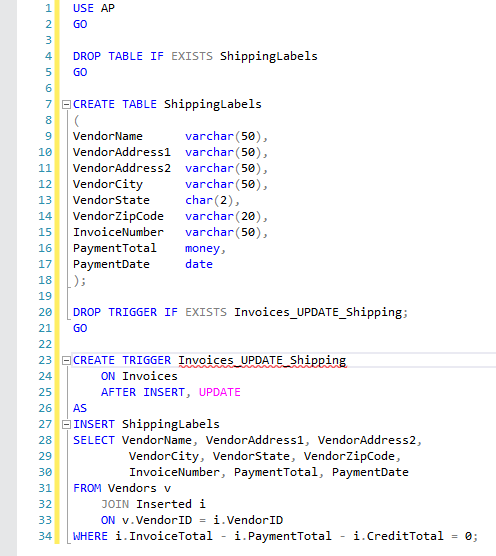Click the DROP TRIGGER keyword on line 20
Screen dimensions: 496x556
(115, 312)
